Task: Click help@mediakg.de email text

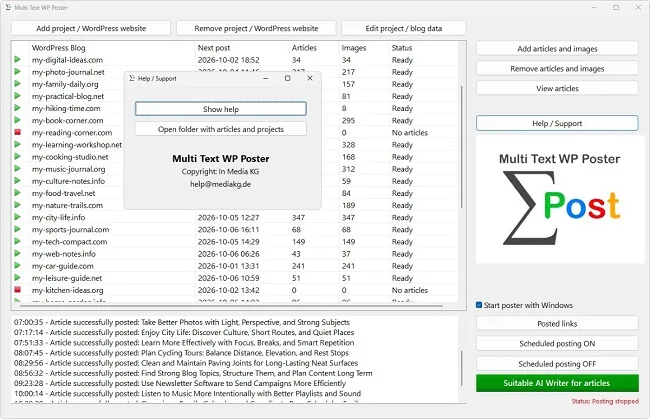Action: tap(221, 184)
